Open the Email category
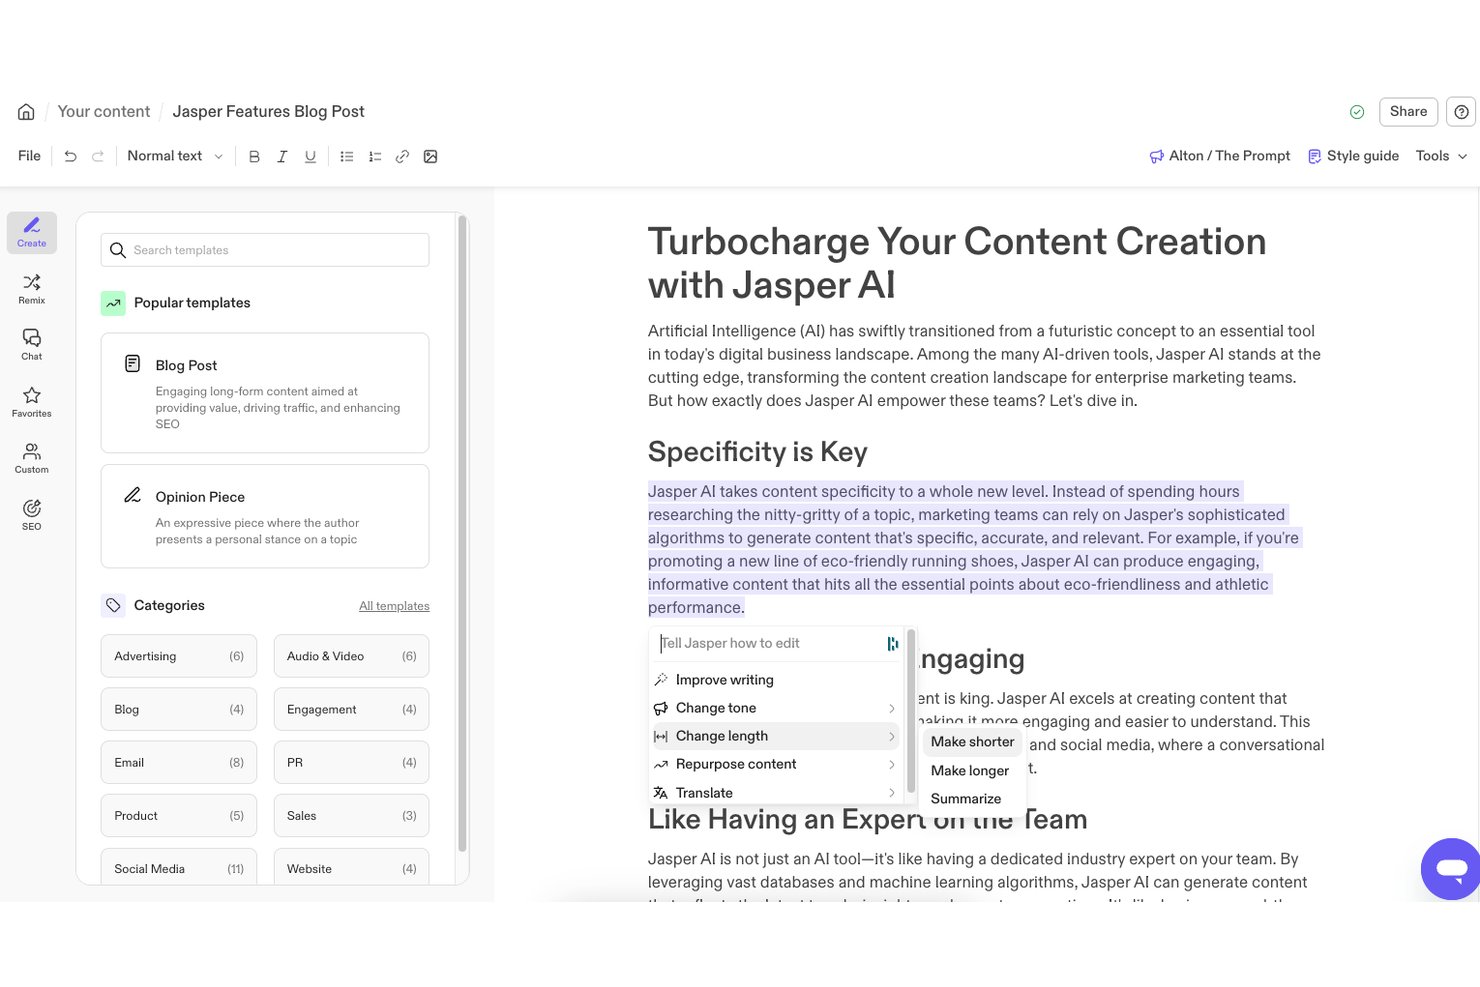This screenshot has height=987, width=1480. click(x=179, y=762)
